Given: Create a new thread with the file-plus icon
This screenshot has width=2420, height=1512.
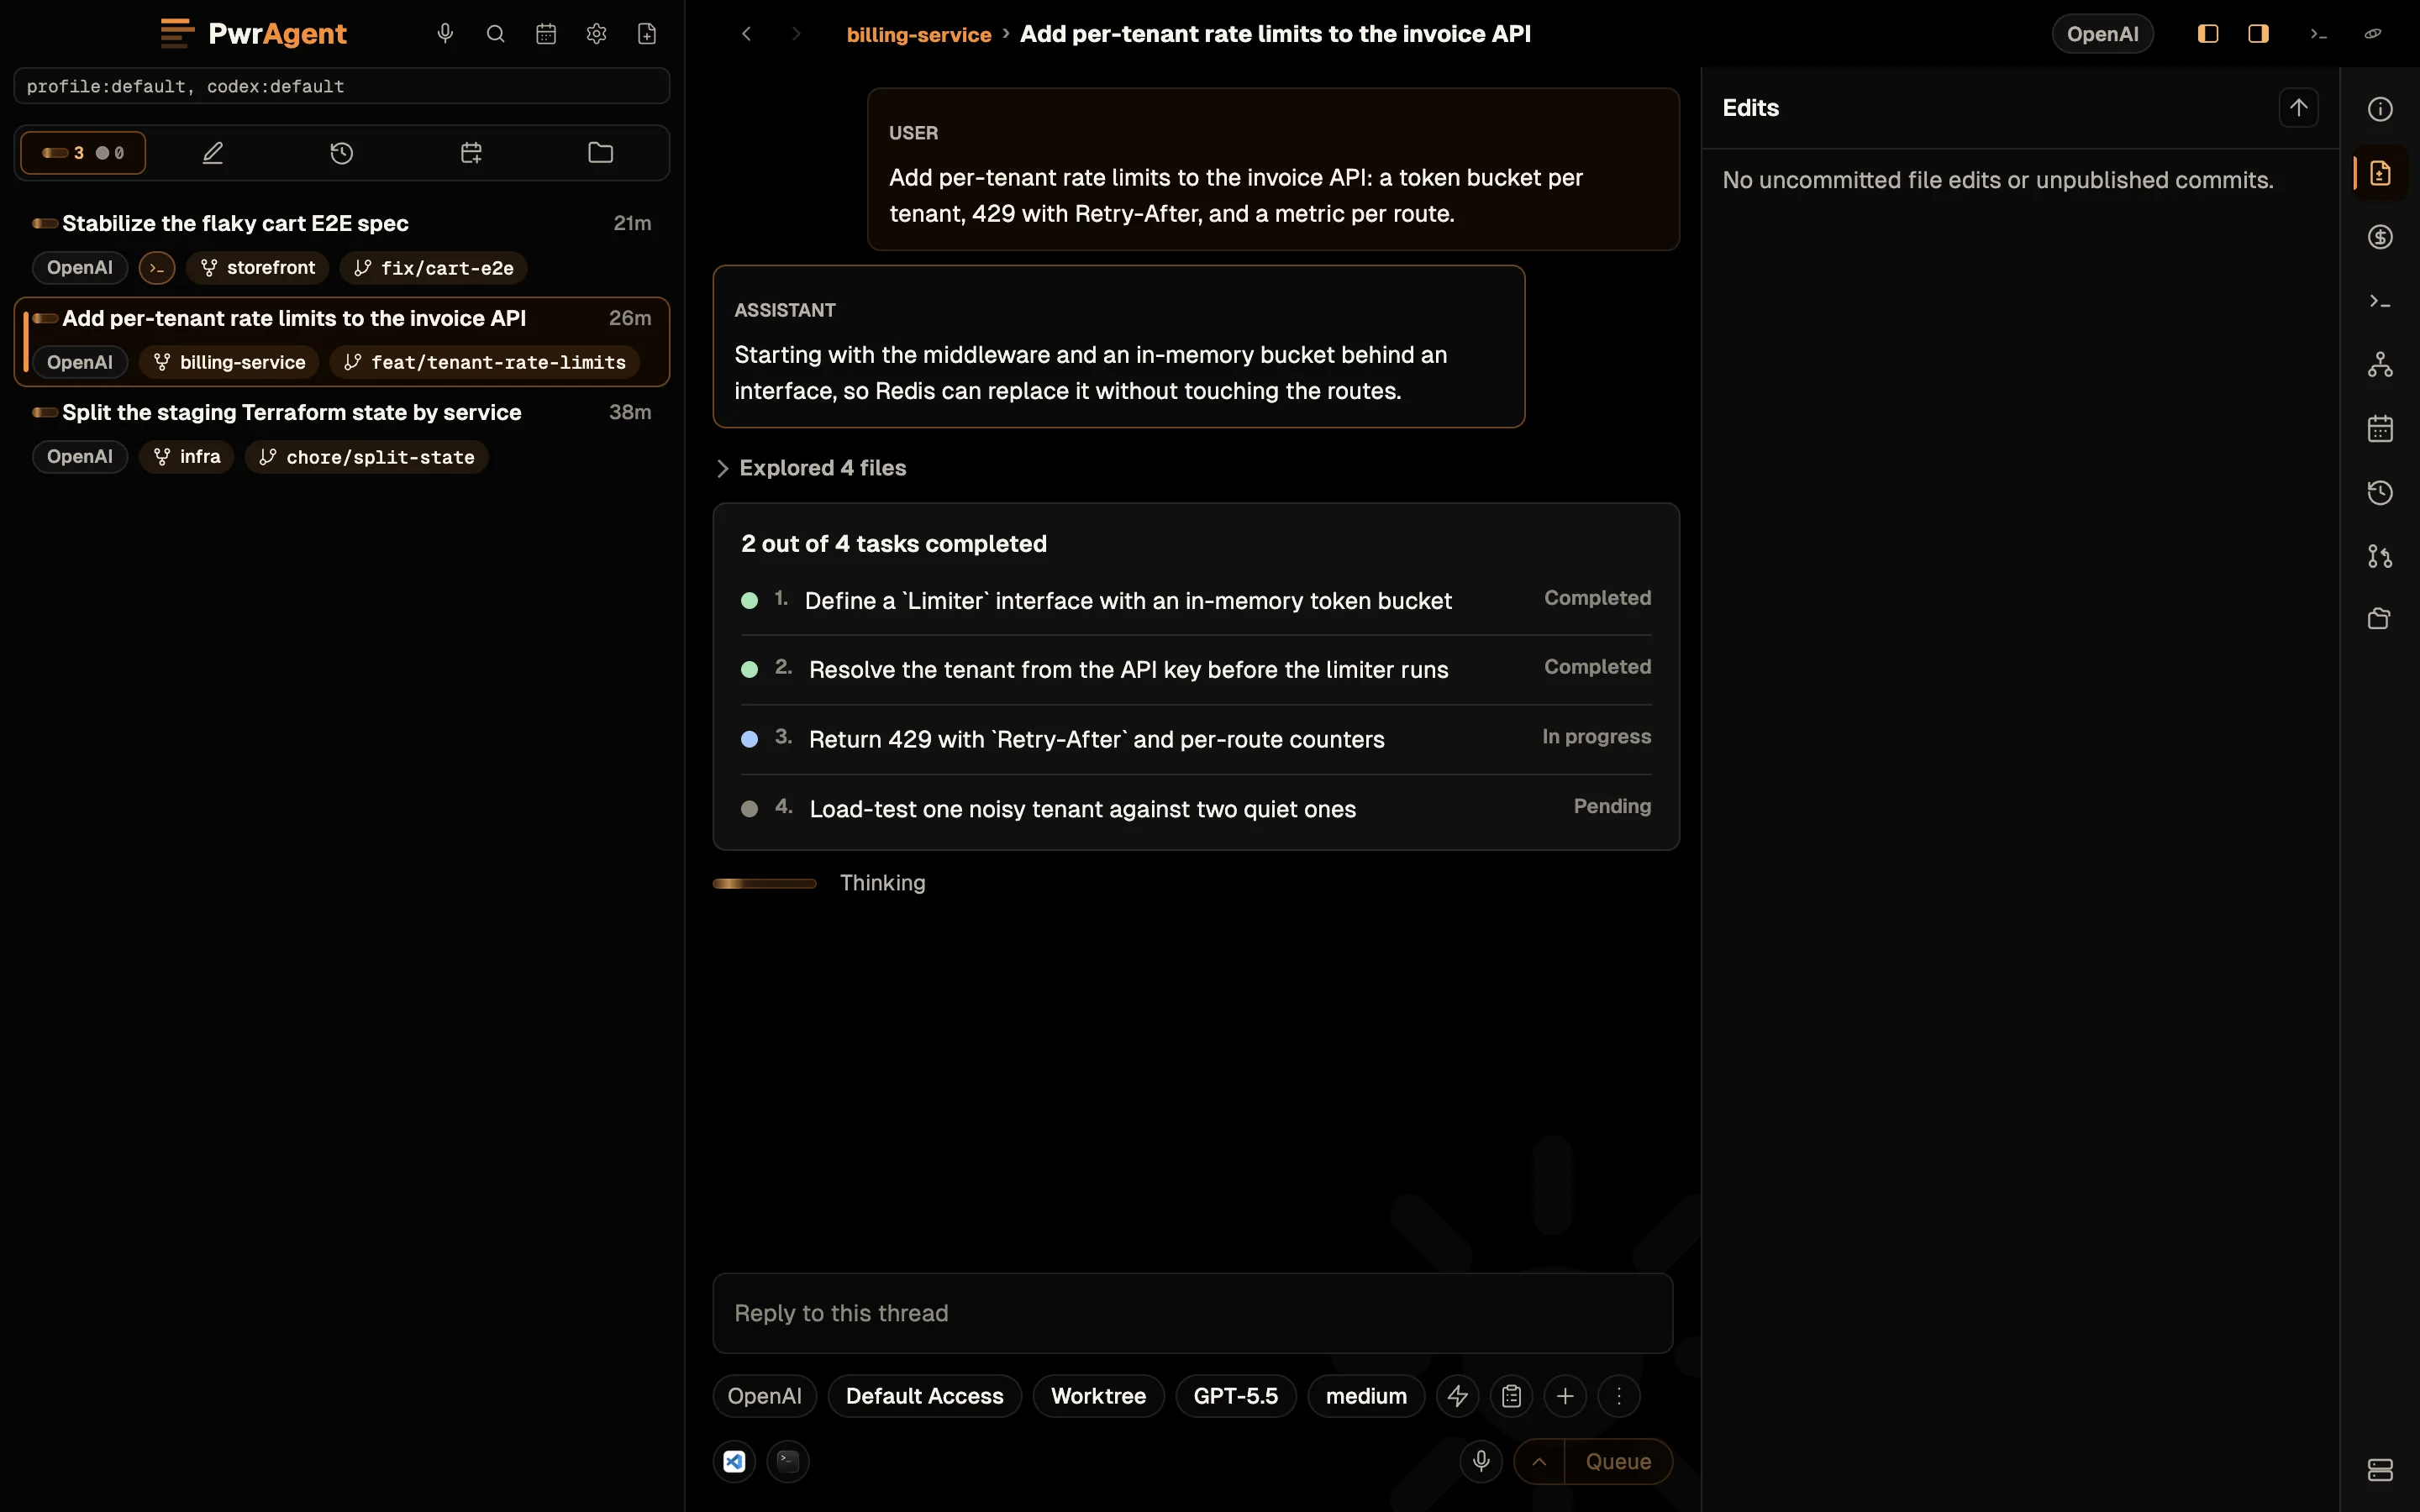Looking at the screenshot, I should 647,34.
